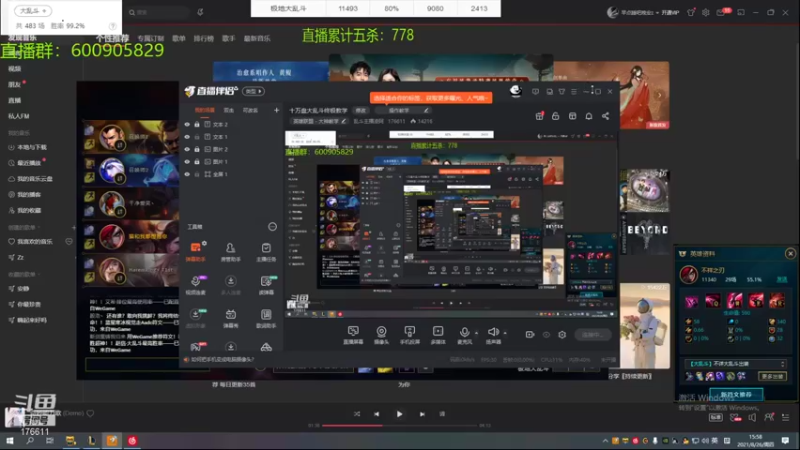This screenshot has height=450, width=800.
Task: Open the 视频连麦 tool
Action: 195,285
